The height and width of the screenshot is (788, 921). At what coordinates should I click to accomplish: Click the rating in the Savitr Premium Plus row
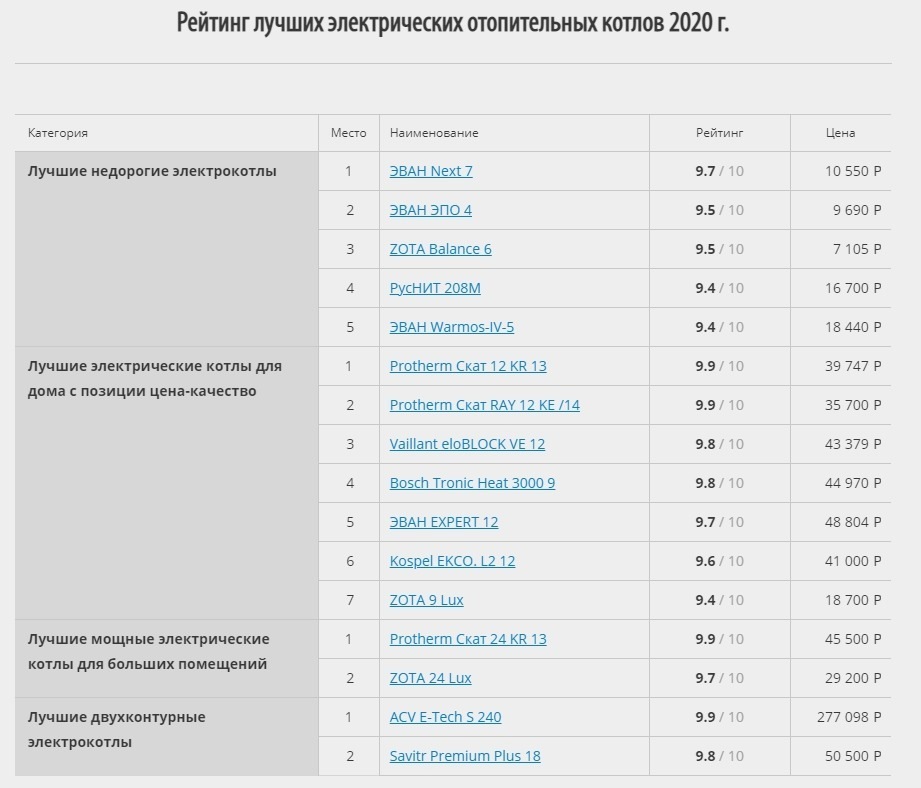720,756
